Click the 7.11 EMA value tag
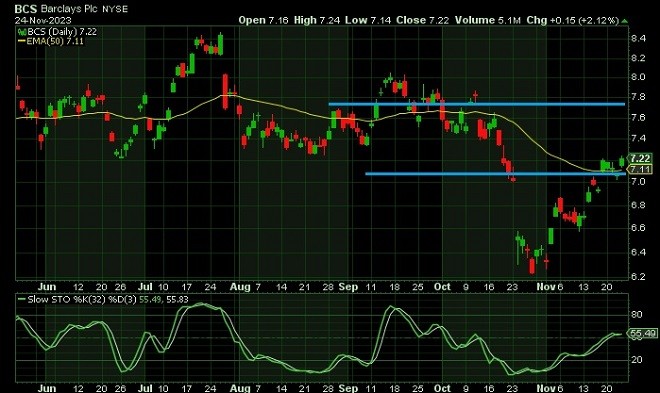The image size is (660, 393). (x=640, y=170)
